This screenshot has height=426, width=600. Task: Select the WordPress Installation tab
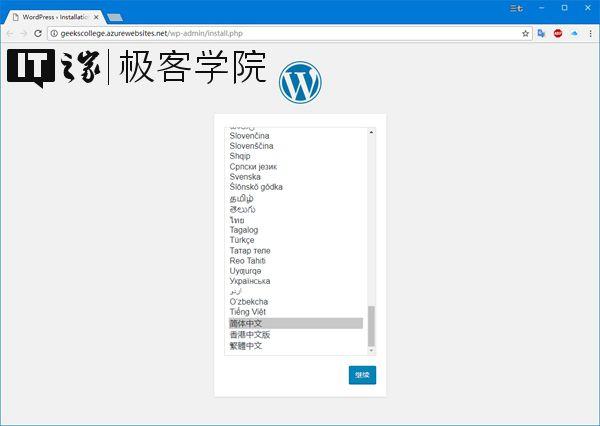pyautogui.click(x=55, y=17)
